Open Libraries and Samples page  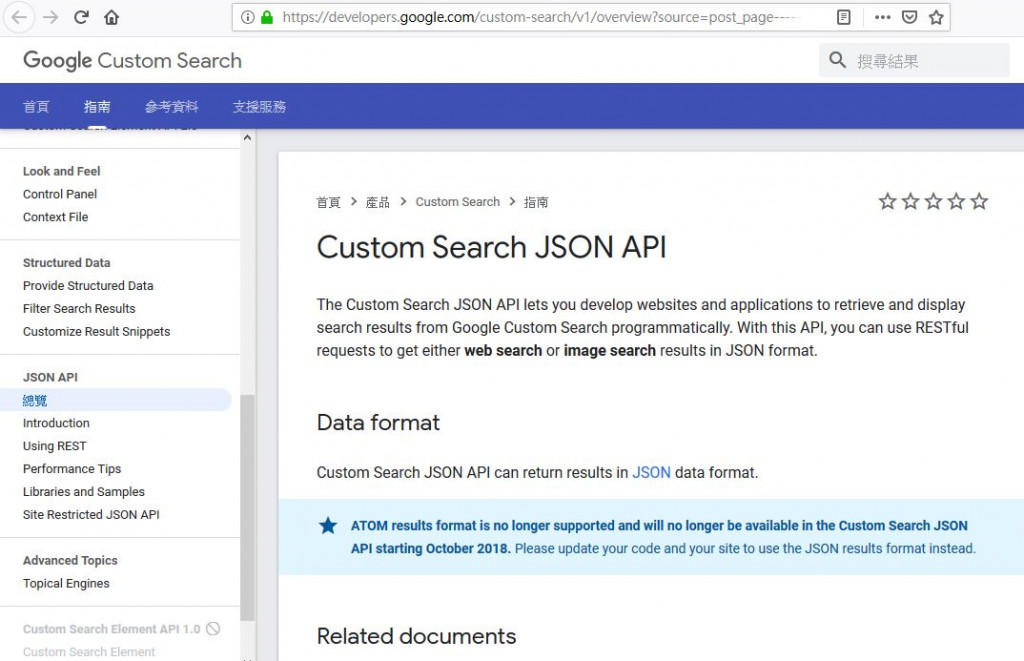coord(84,491)
